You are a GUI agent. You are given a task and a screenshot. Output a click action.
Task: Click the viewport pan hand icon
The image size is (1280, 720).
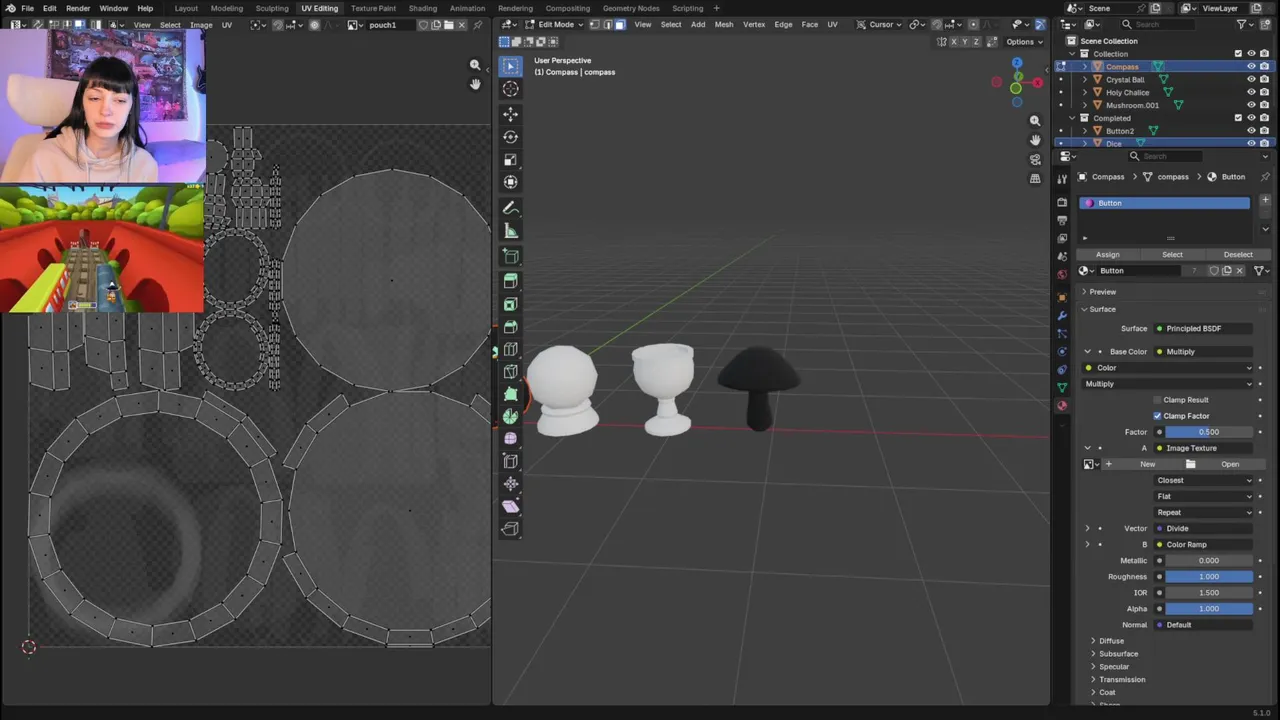[x=1035, y=140]
